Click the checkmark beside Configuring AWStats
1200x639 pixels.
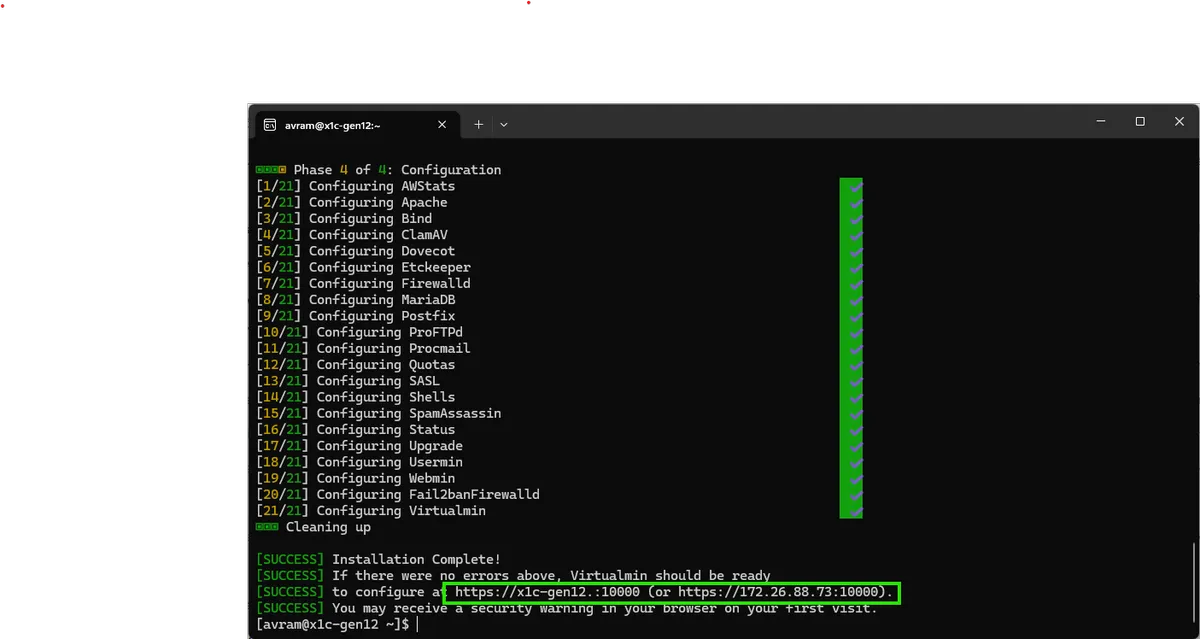pyautogui.click(x=851, y=186)
